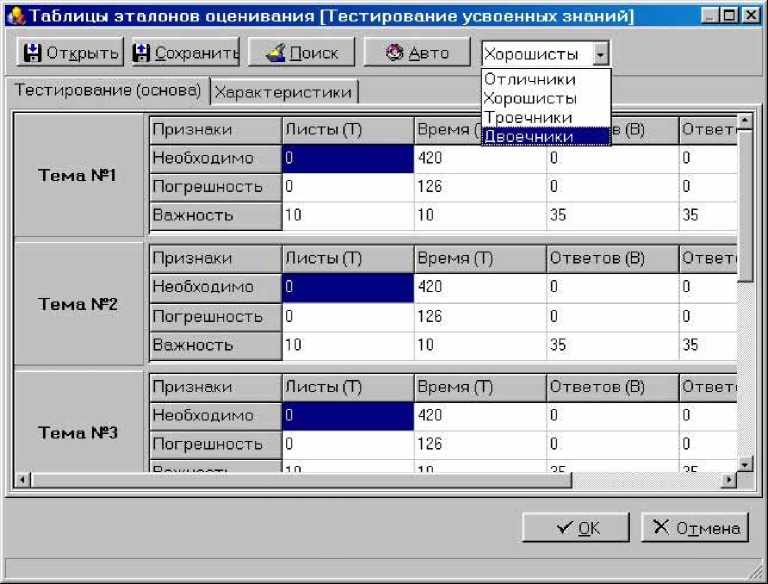Image resolution: width=768 pixels, height=584 pixels.
Task: Click Время (Т) header in Тема №3
Action: click(480, 388)
